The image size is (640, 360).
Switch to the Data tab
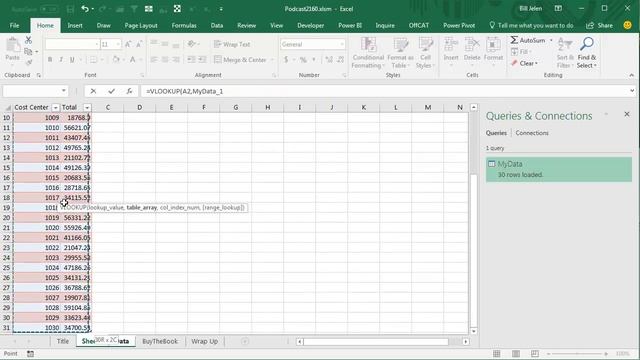(x=217, y=25)
